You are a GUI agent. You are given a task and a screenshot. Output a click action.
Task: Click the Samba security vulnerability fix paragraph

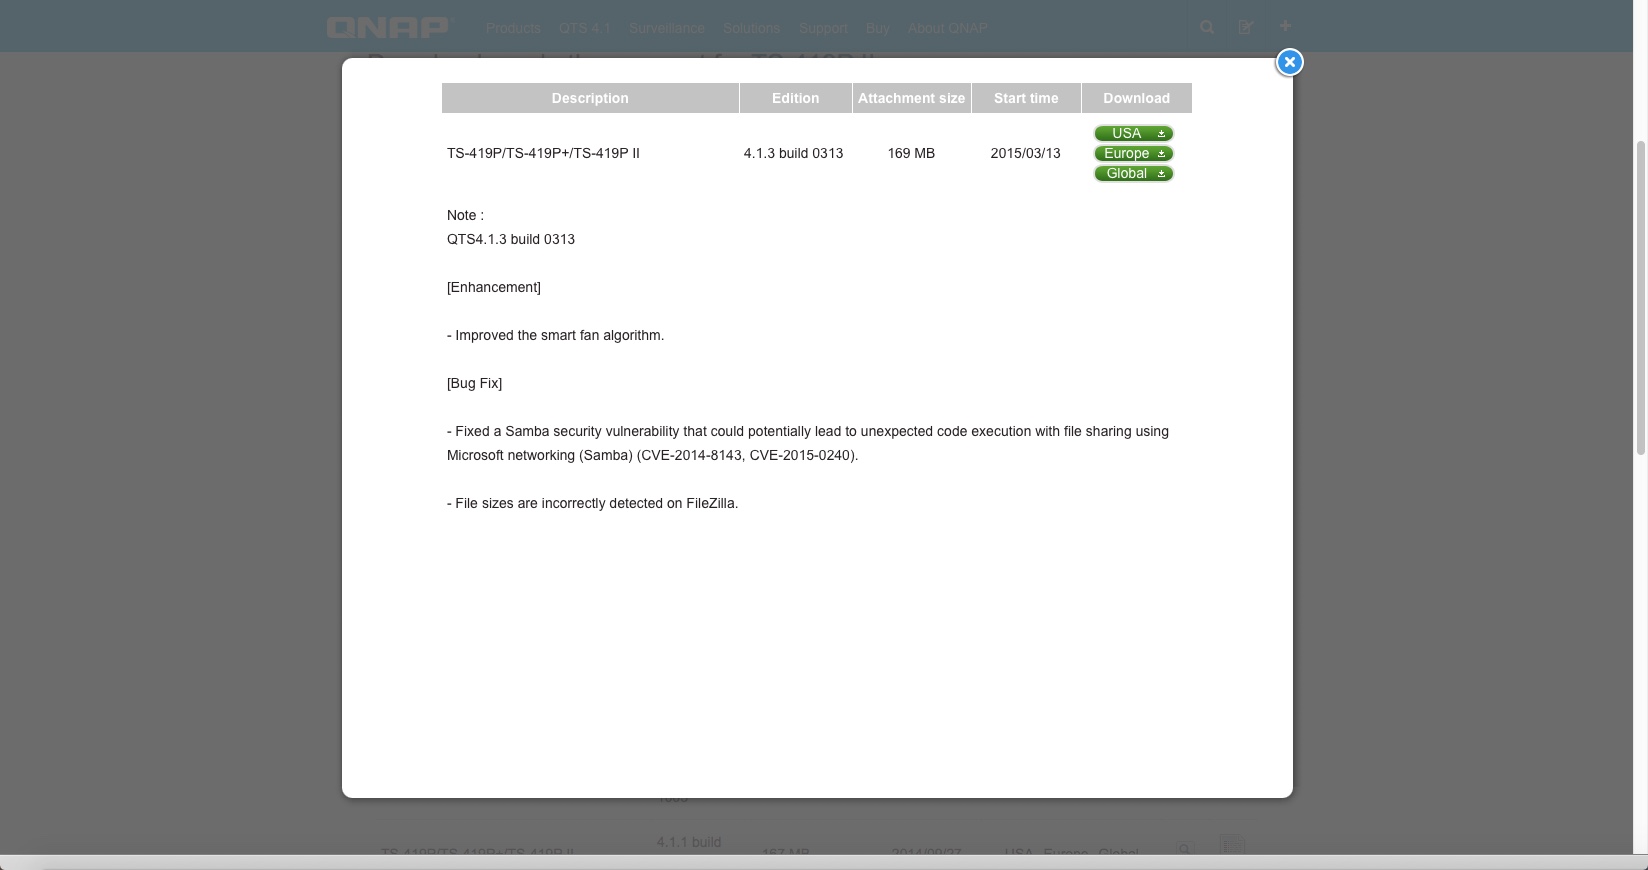coord(808,443)
